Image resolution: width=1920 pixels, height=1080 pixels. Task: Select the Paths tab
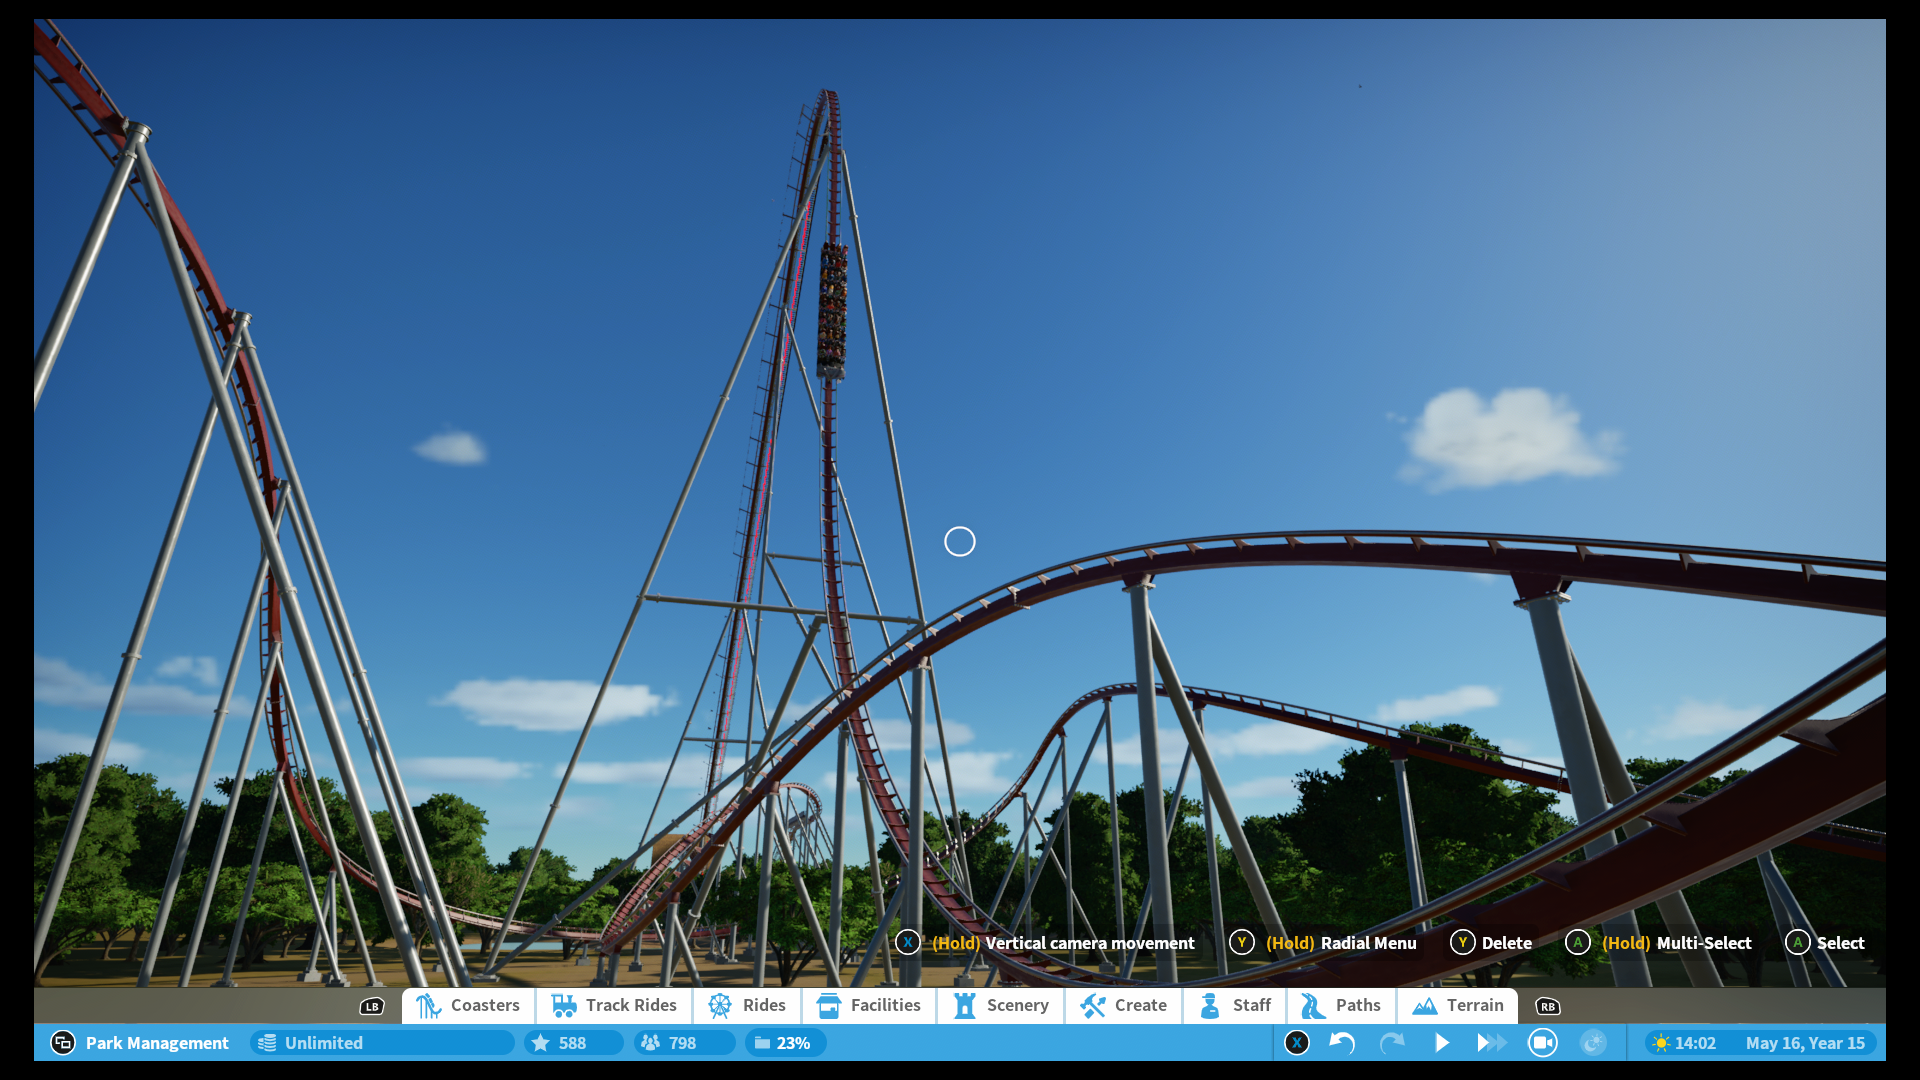click(x=1340, y=1005)
